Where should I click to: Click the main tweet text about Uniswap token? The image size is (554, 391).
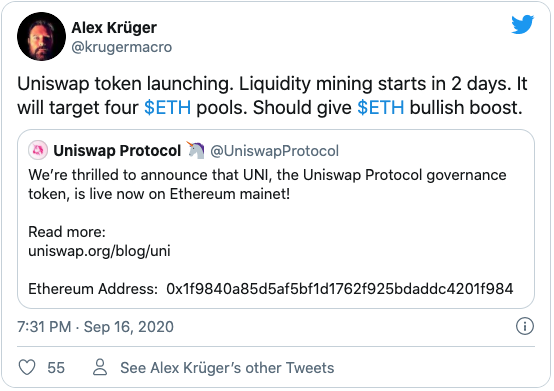coord(272,96)
